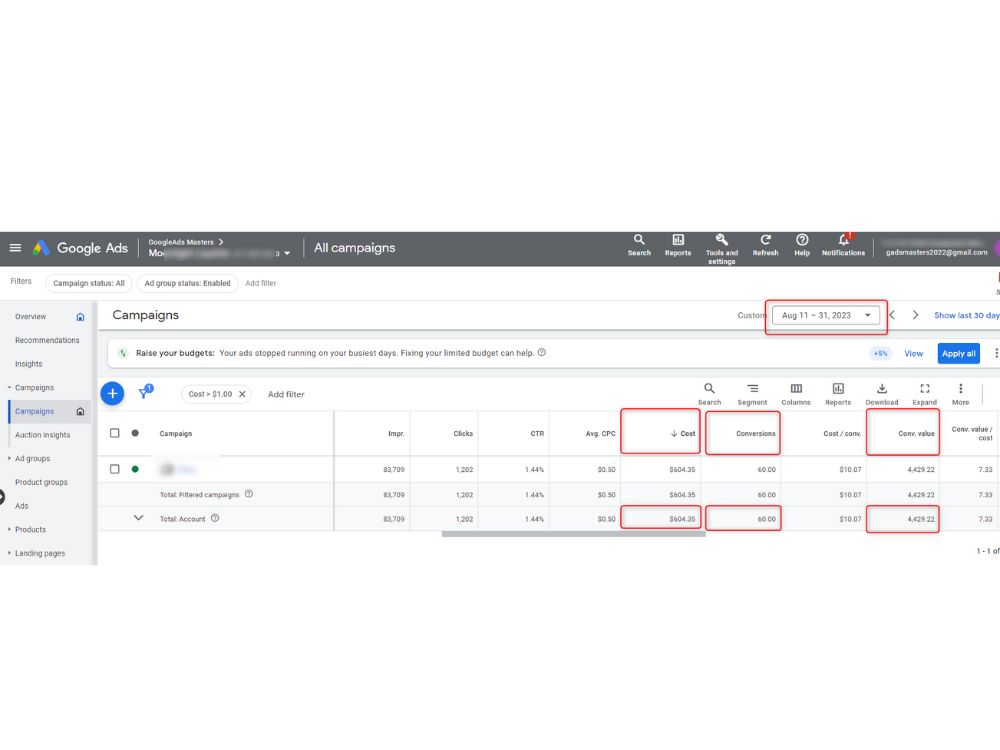The width and height of the screenshot is (1000, 750).
Task: Refresh the campaign data
Action: pyautogui.click(x=765, y=245)
